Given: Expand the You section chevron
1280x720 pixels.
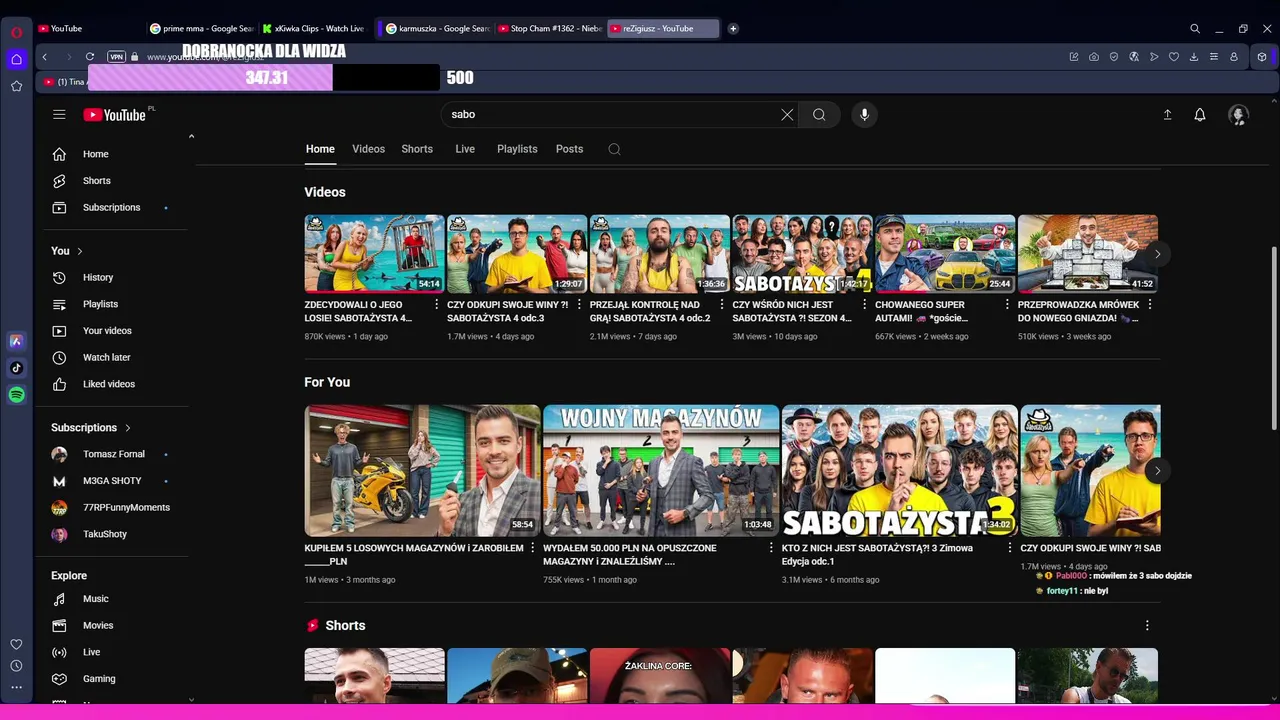Looking at the screenshot, I should (x=80, y=251).
